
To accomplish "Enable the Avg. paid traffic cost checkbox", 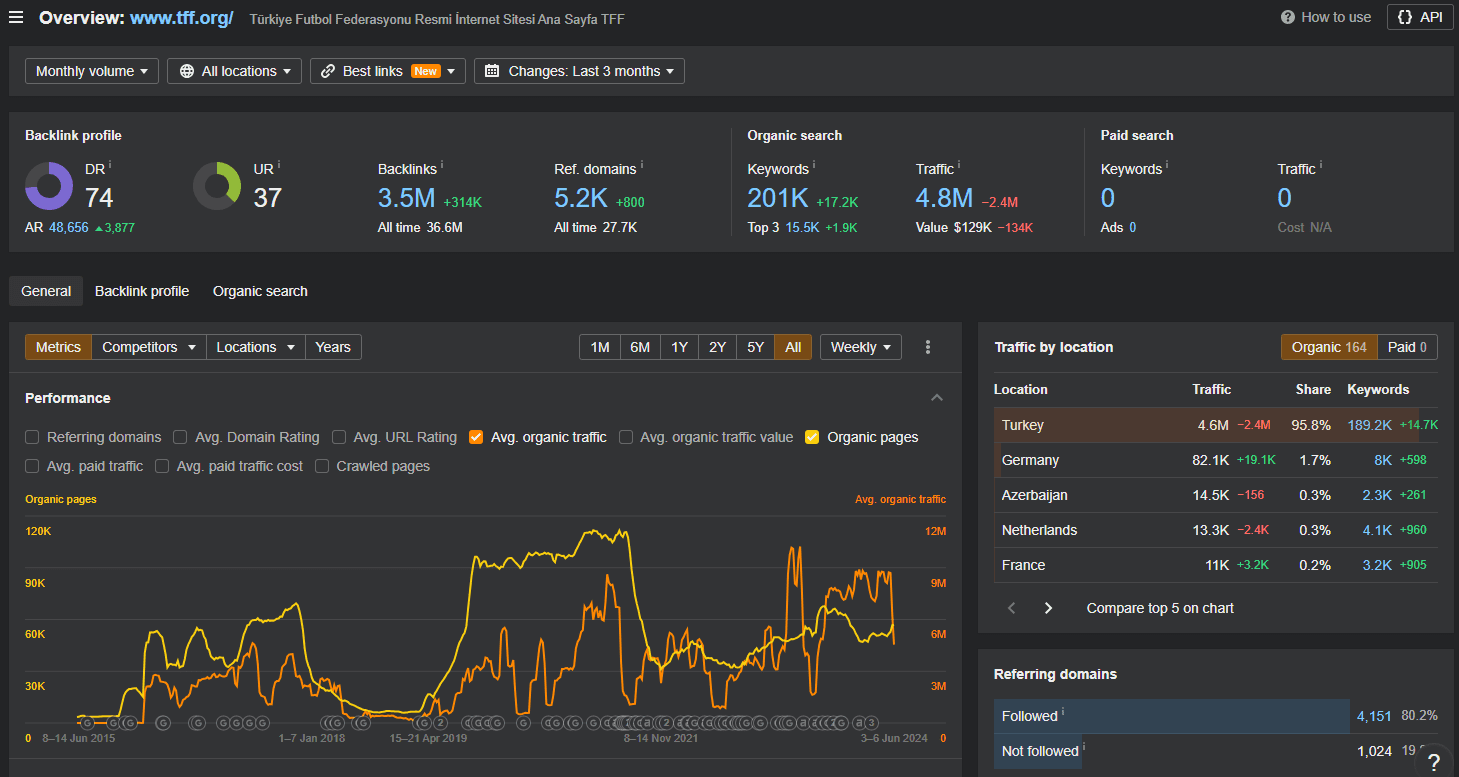I will click(x=162, y=466).
